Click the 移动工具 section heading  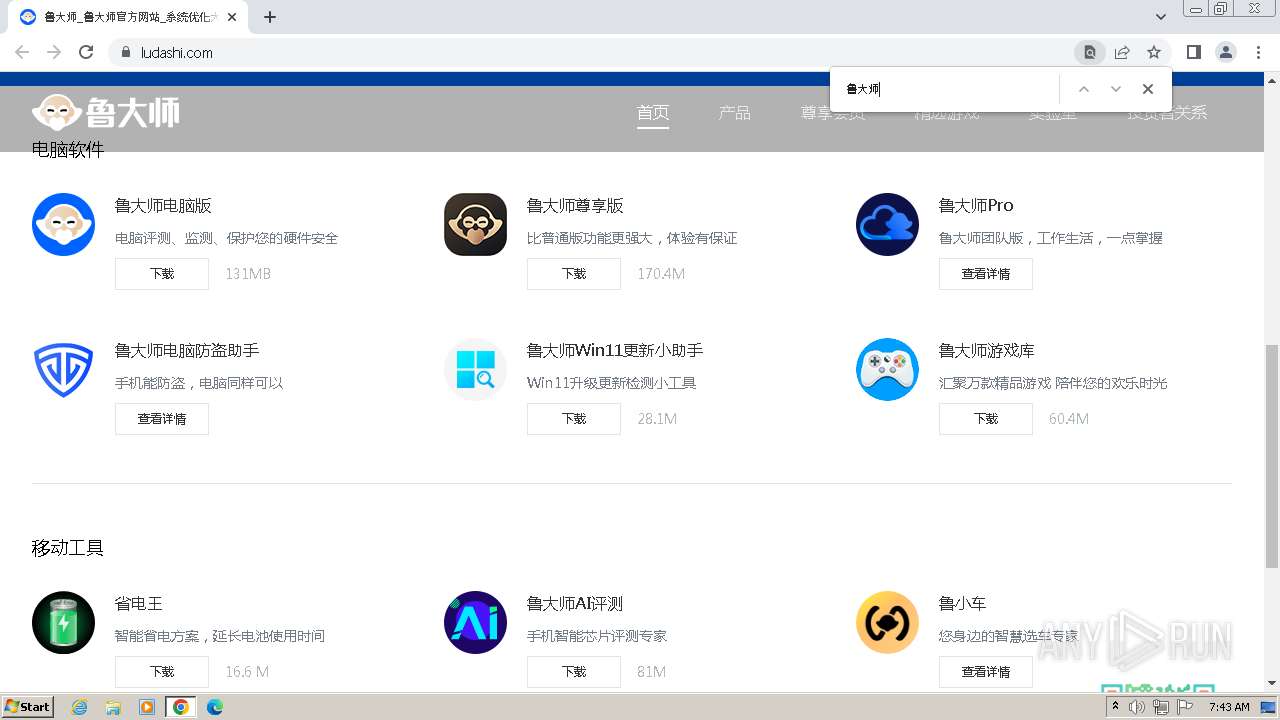[x=68, y=548]
